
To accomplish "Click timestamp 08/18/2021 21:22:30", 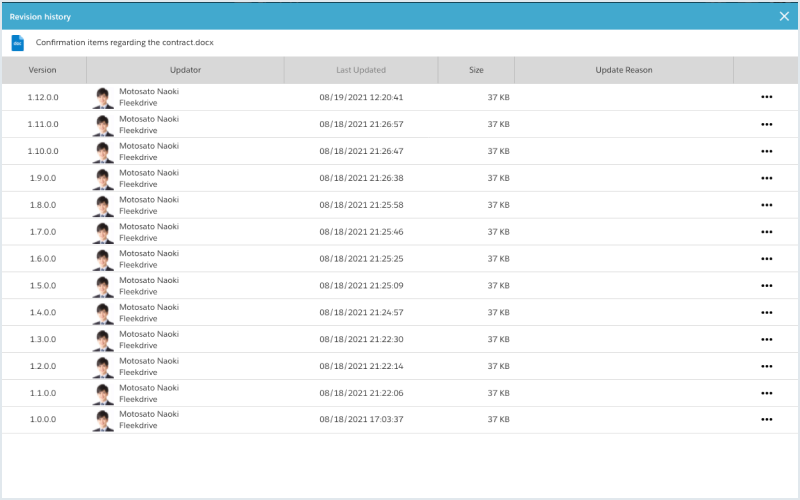I will pyautogui.click(x=361, y=339).
